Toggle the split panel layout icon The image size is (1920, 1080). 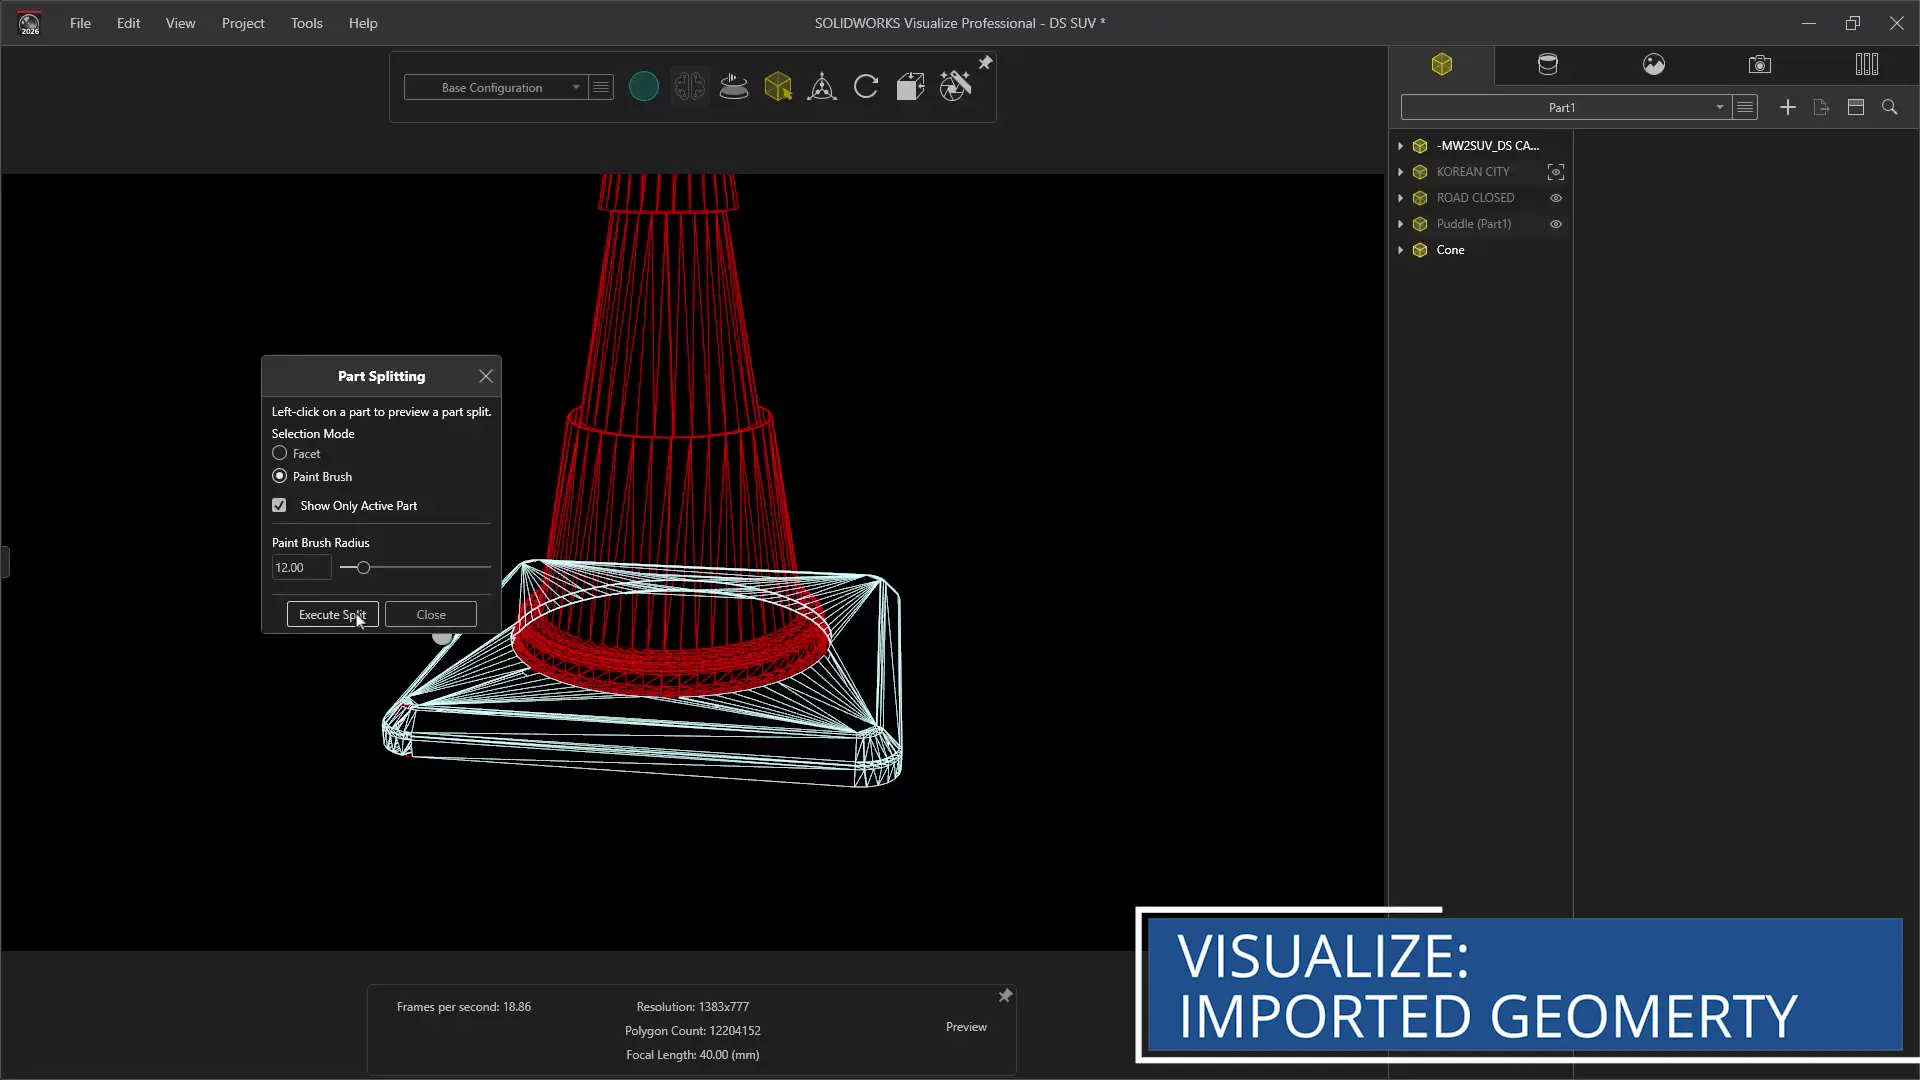1856,107
